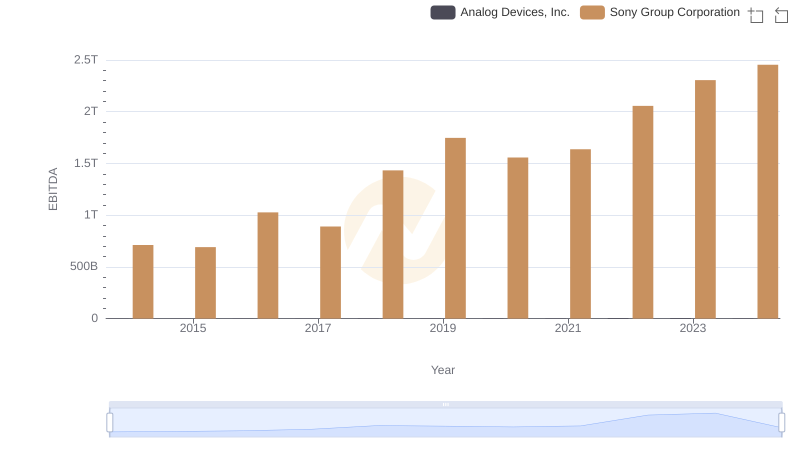
Task: Click the 0 y-axis label
Action: pos(94,318)
